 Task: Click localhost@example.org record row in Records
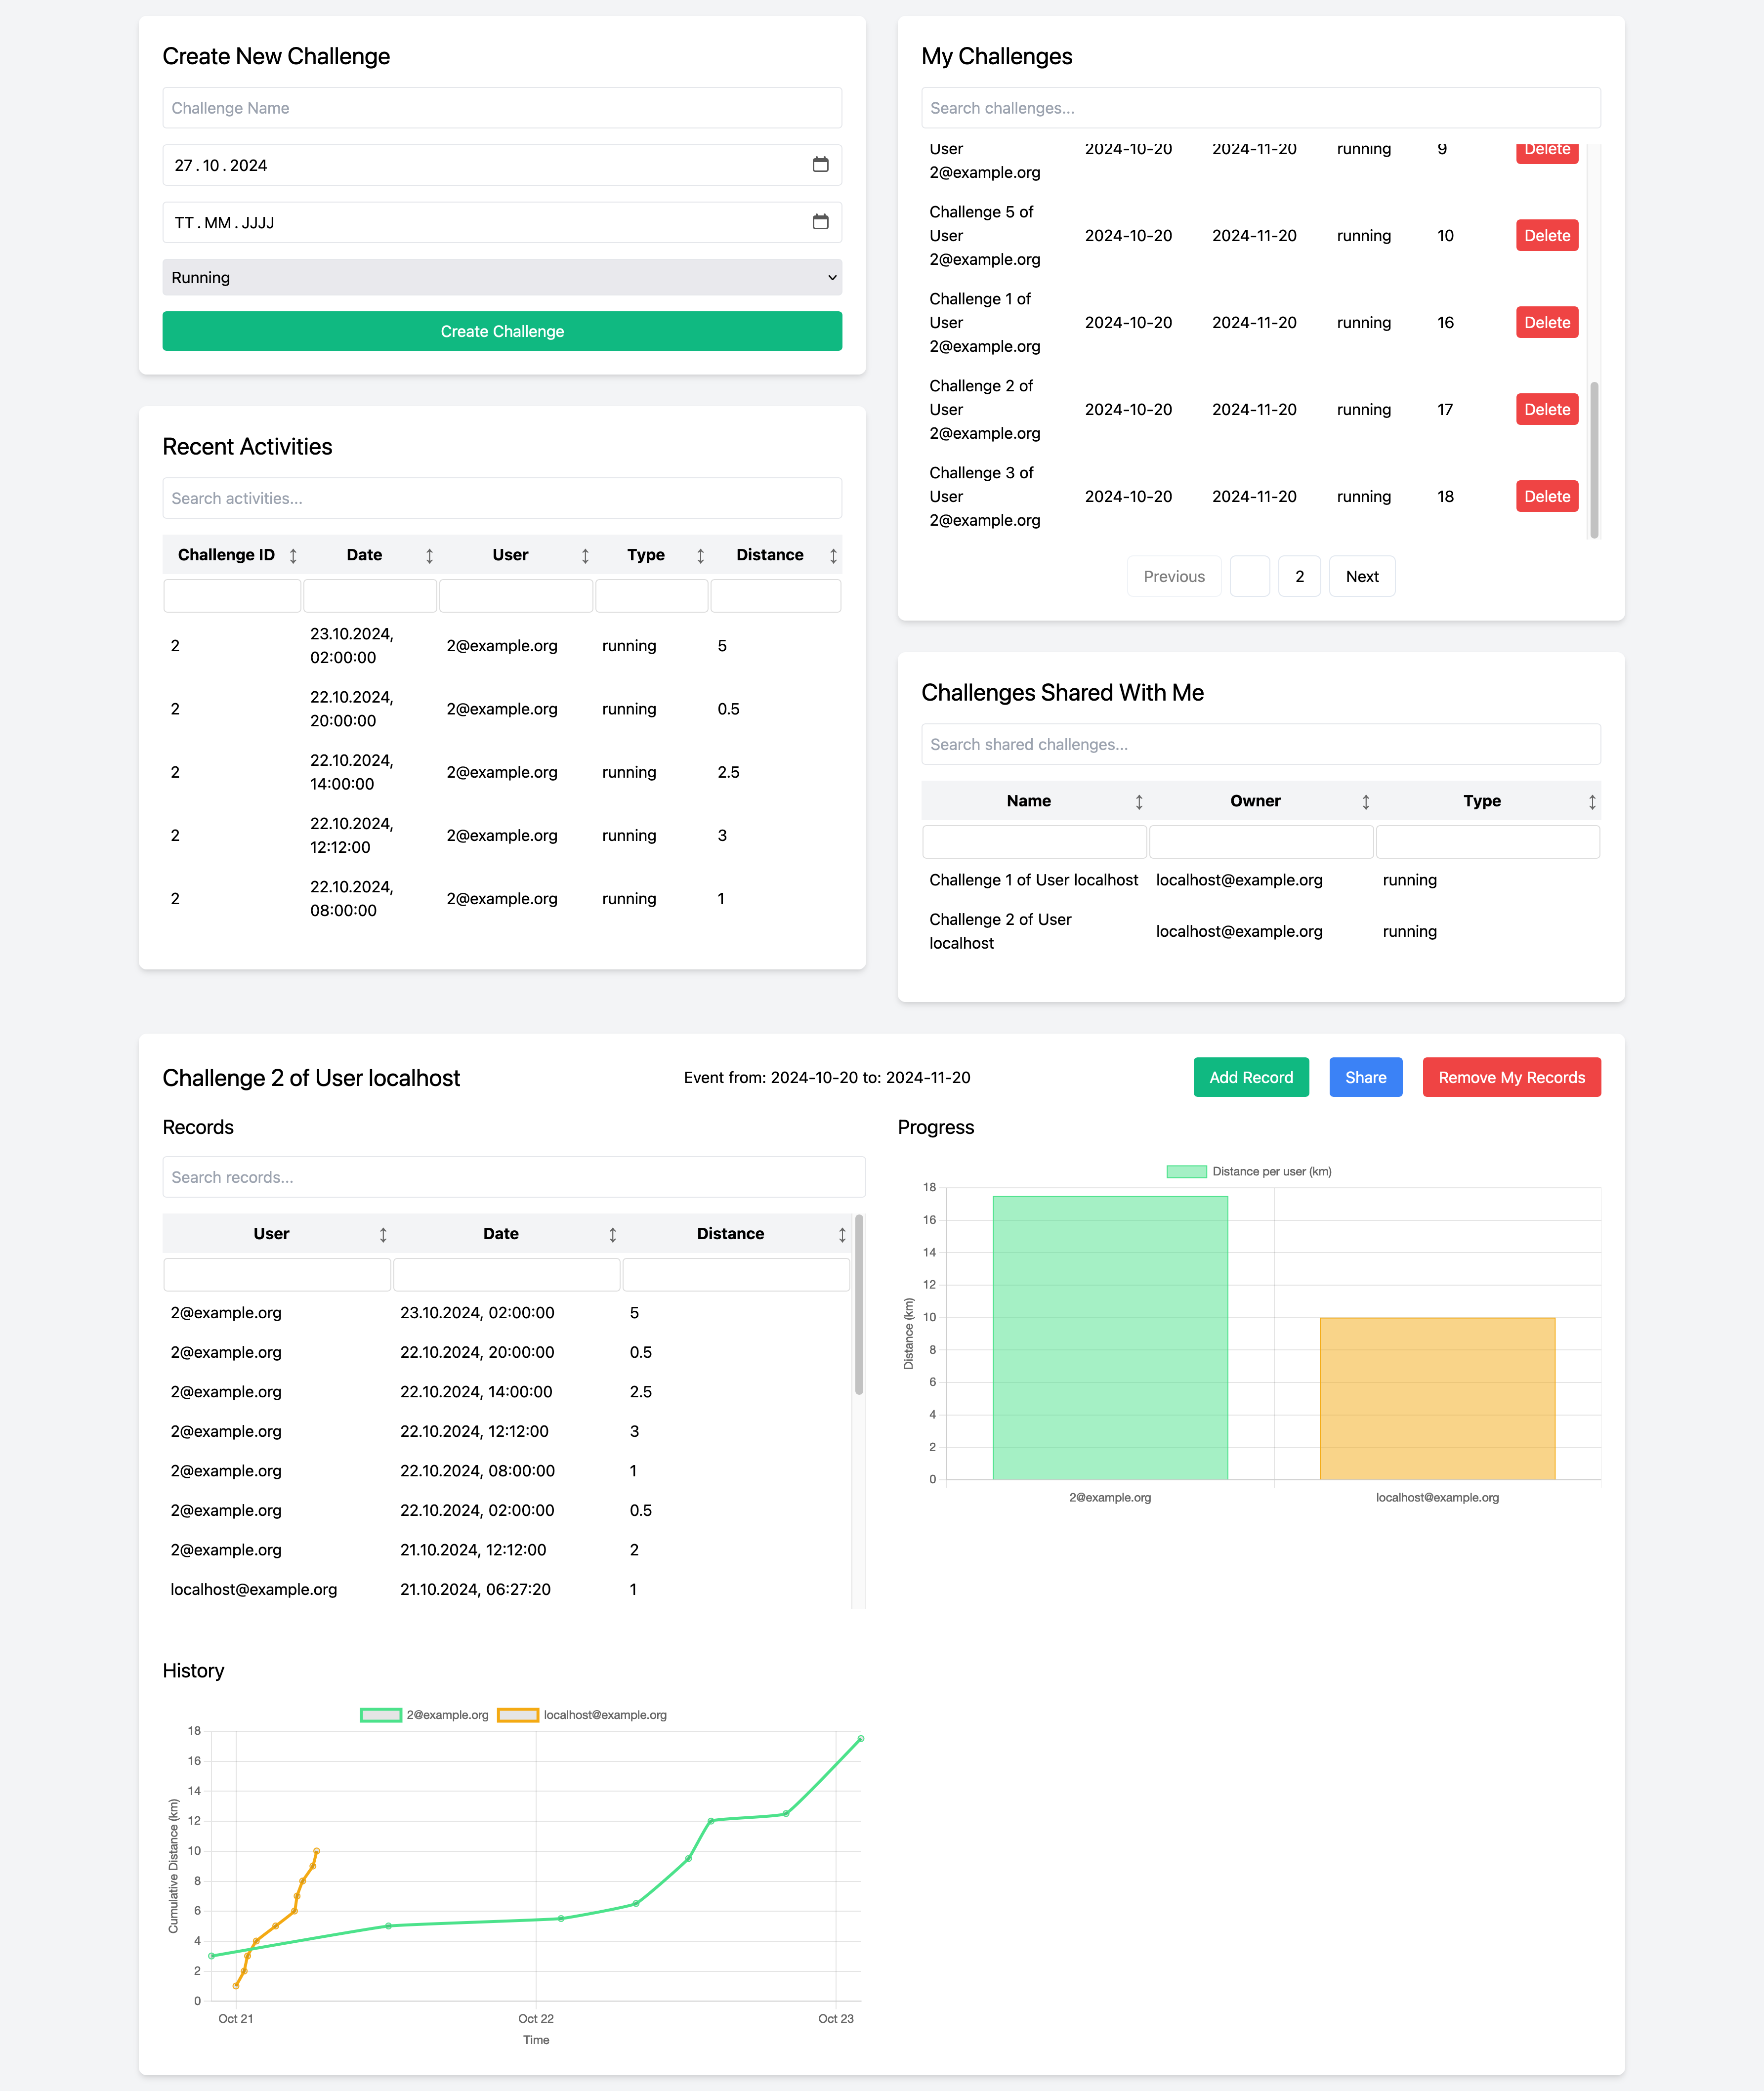(507, 1590)
